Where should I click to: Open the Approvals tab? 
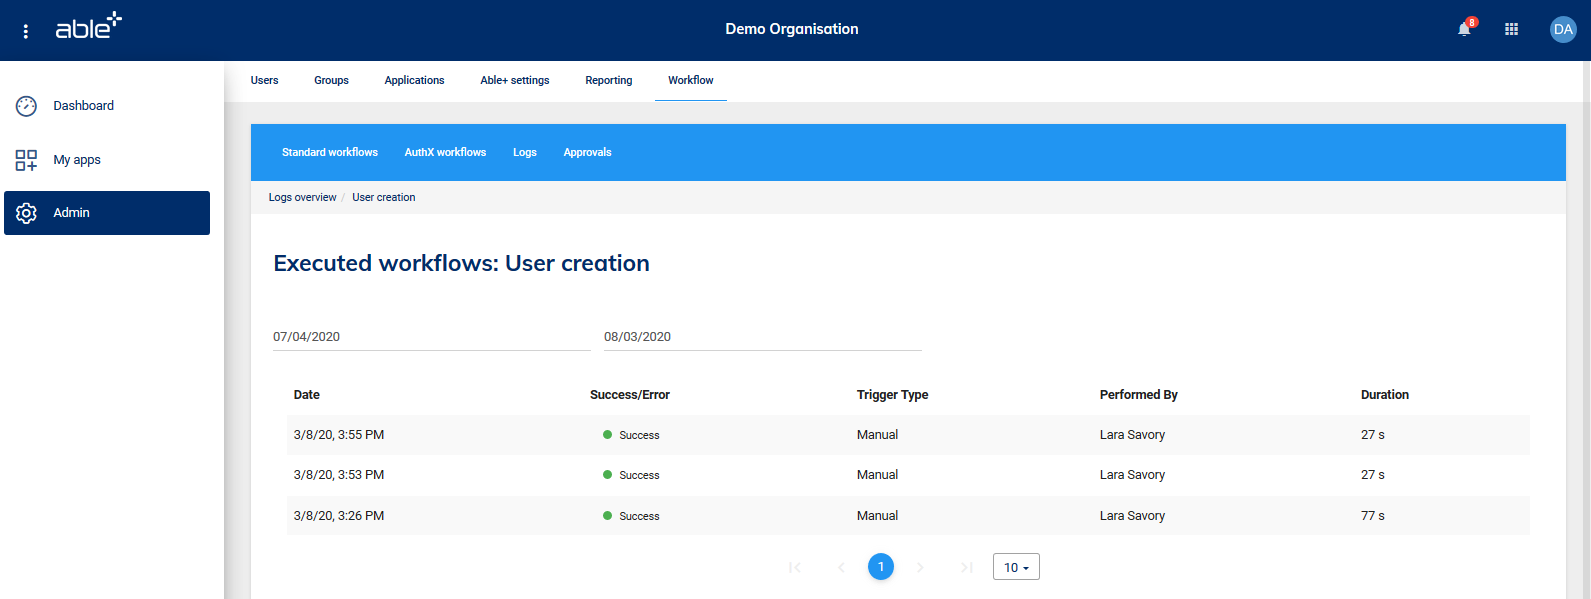[587, 153]
